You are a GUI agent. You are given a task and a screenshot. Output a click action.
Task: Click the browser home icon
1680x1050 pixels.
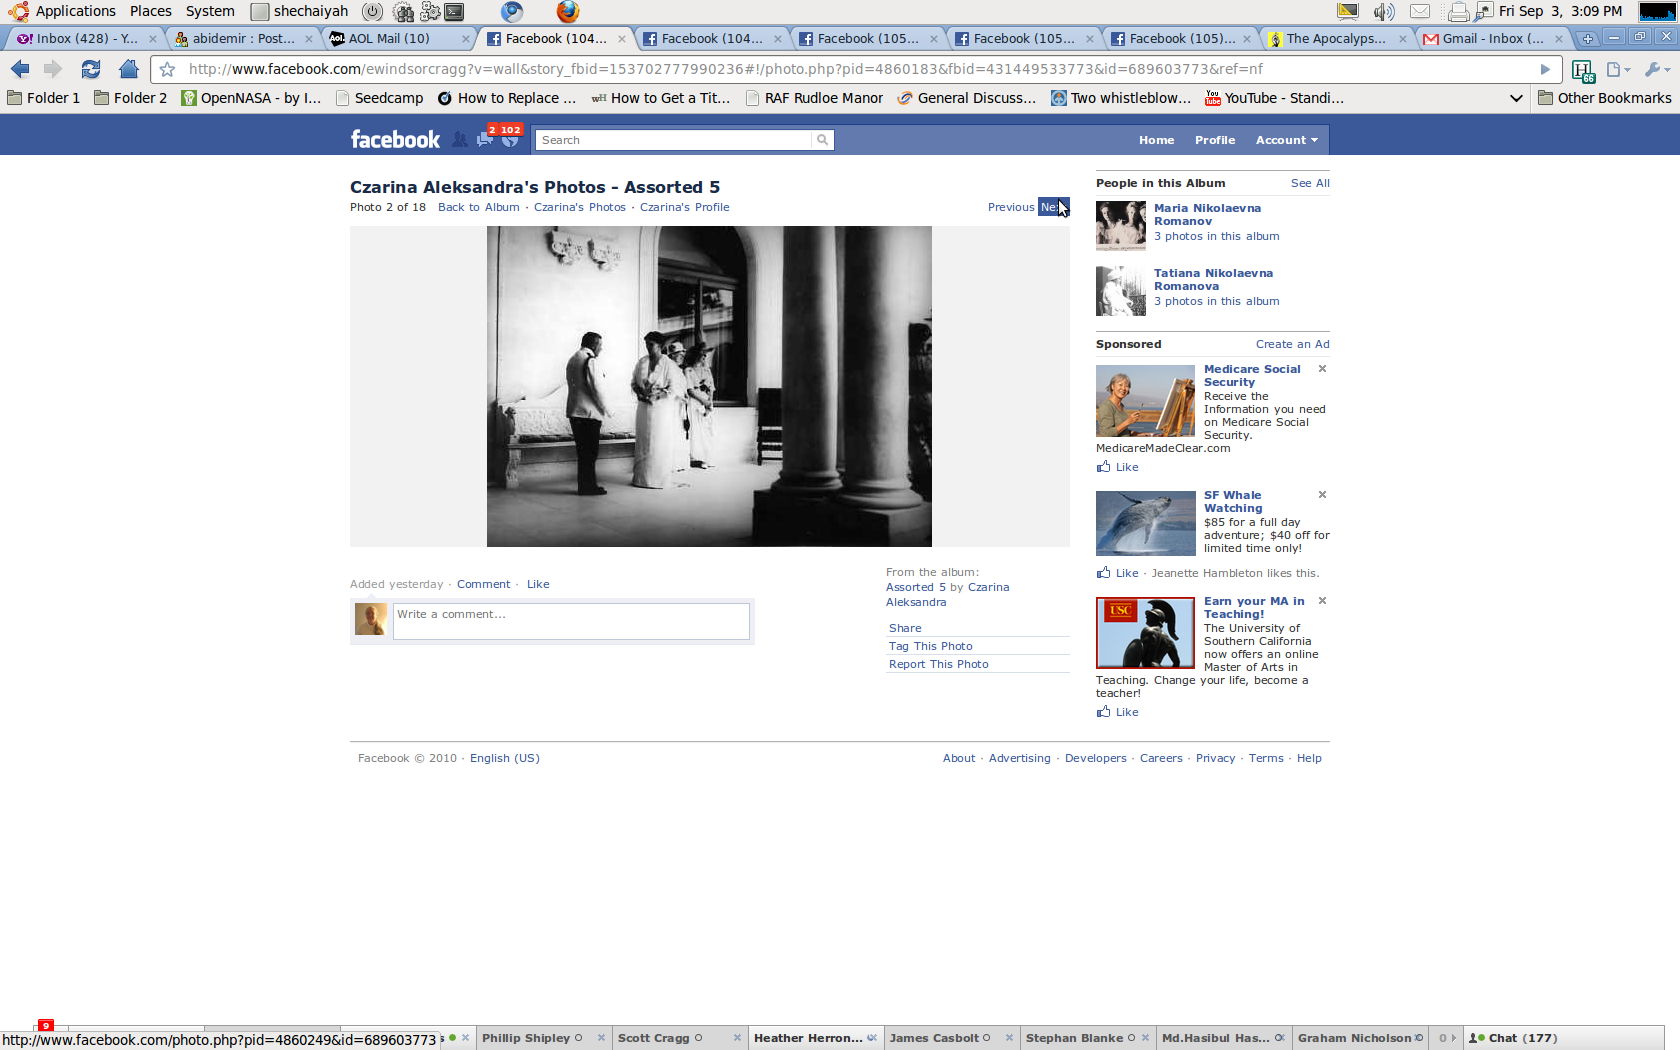(x=128, y=69)
